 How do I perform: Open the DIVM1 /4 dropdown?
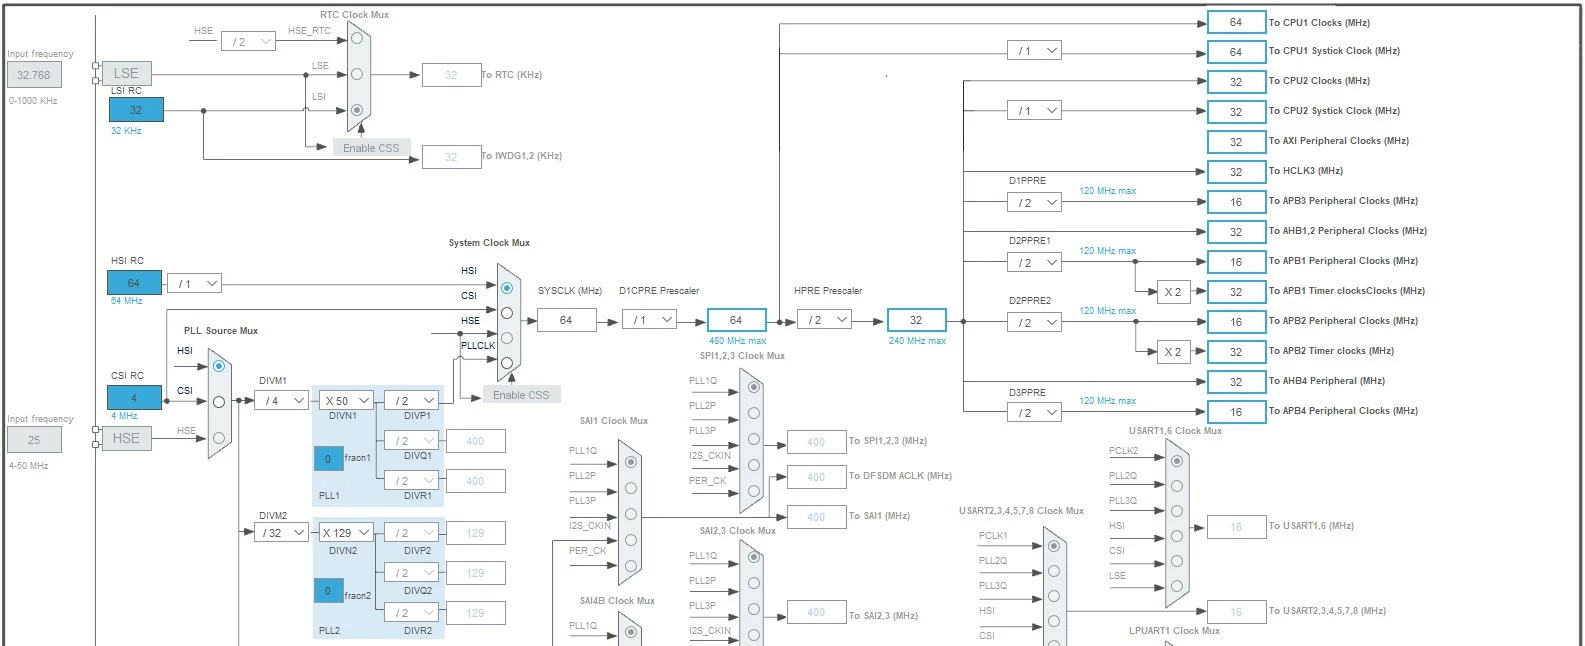(282, 400)
